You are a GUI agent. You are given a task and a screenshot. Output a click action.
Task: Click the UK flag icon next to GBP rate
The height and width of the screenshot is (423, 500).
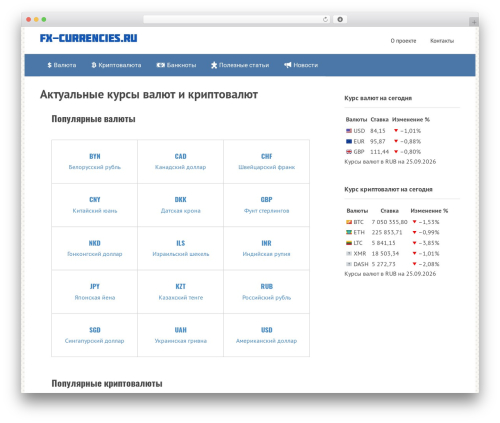tap(349, 152)
